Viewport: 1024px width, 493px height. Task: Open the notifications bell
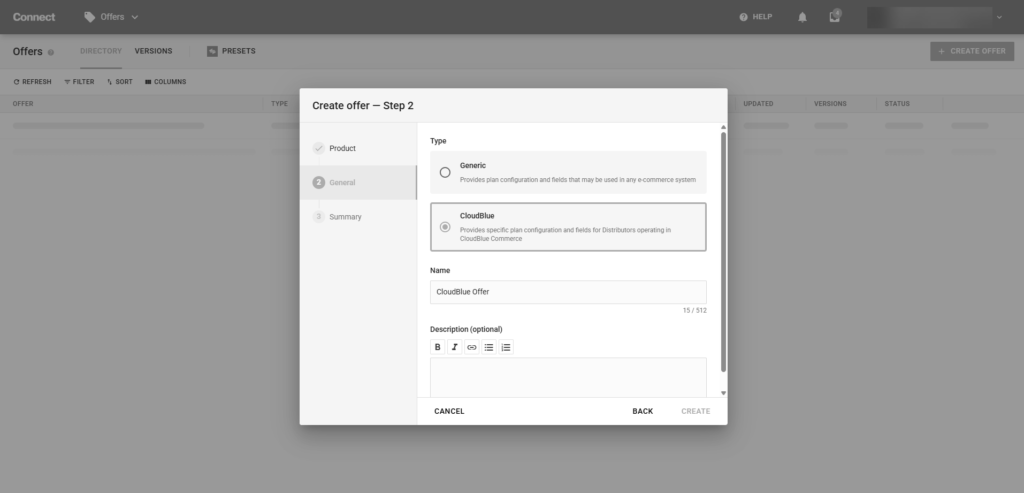(x=803, y=17)
